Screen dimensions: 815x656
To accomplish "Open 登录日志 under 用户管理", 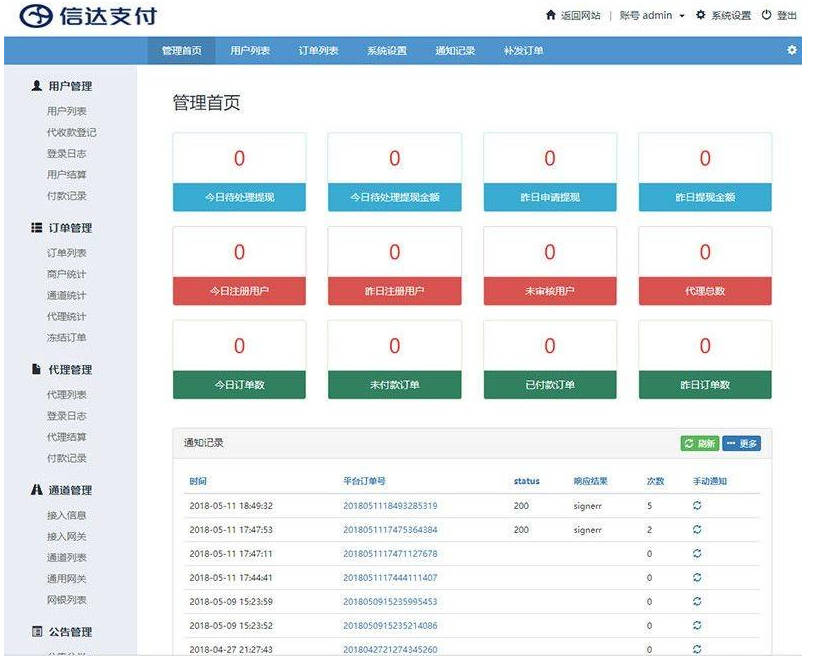I will [67, 153].
